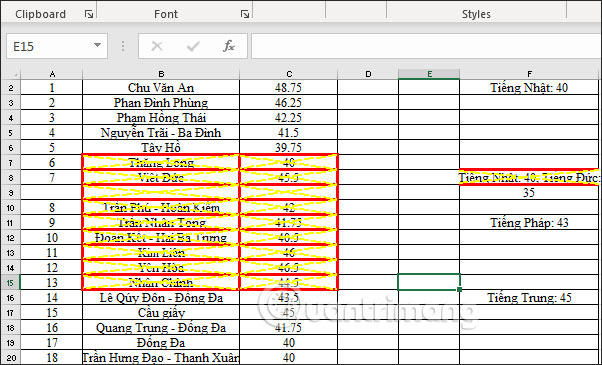
Task: Select cell with Tiếng Trung: 45
Action: (x=529, y=298)
